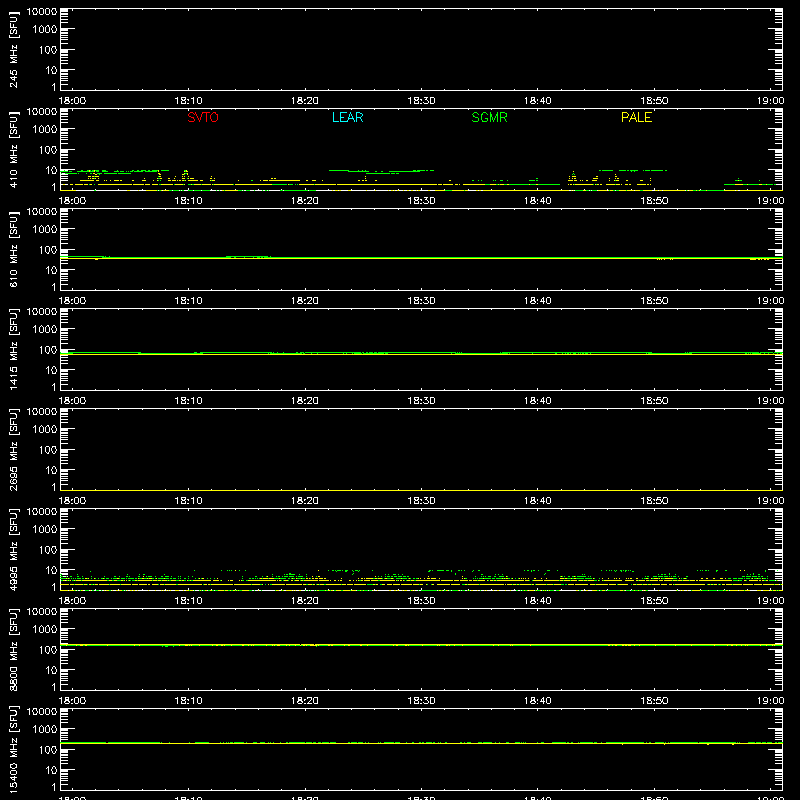Click the red SVTO station label
Screen dimensions: 800x800
(203, 117)
